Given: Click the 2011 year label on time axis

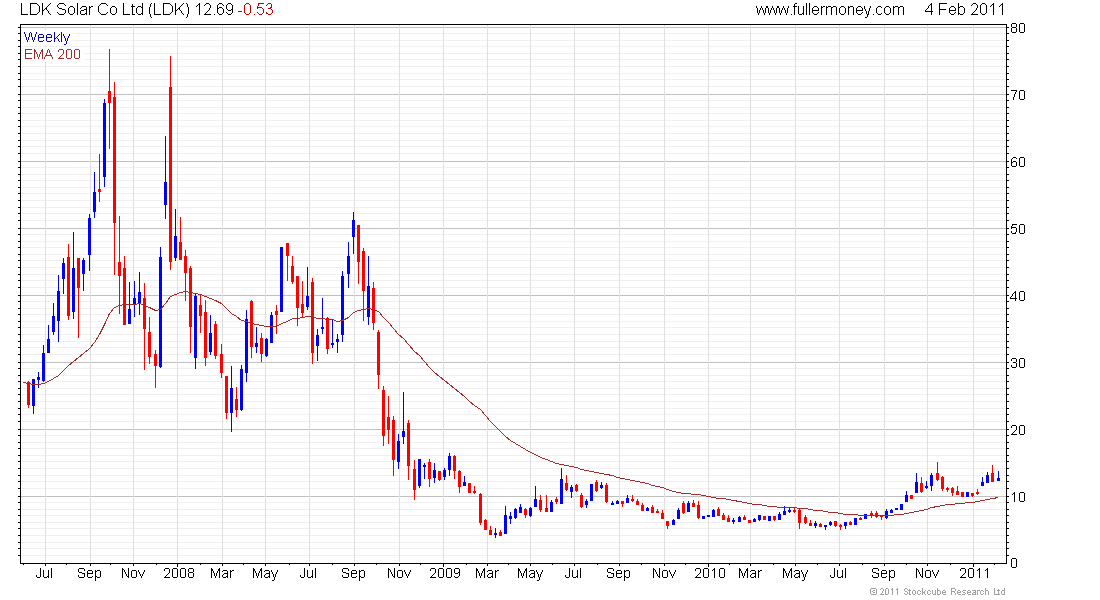Looking at the screenshot, I should click(x=974, y=573).
